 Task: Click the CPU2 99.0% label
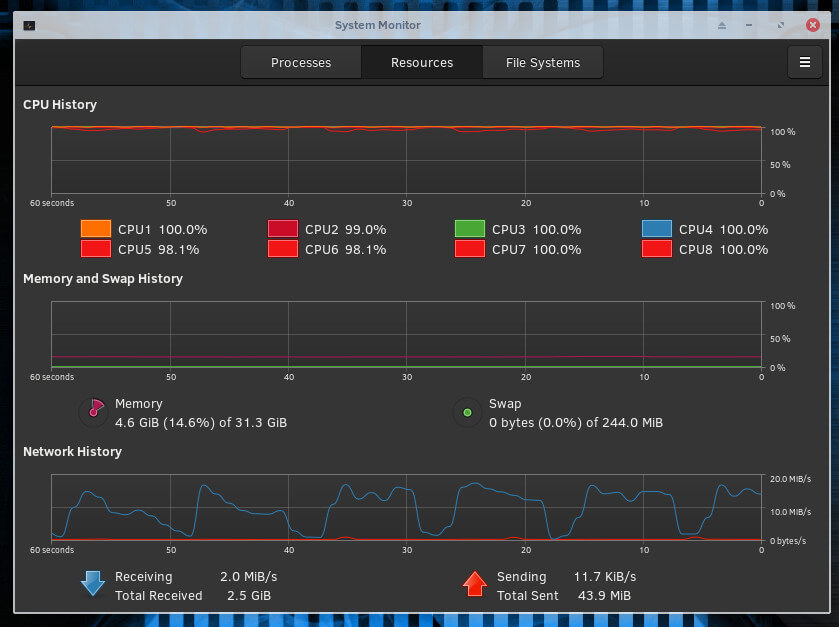point(346,230)
